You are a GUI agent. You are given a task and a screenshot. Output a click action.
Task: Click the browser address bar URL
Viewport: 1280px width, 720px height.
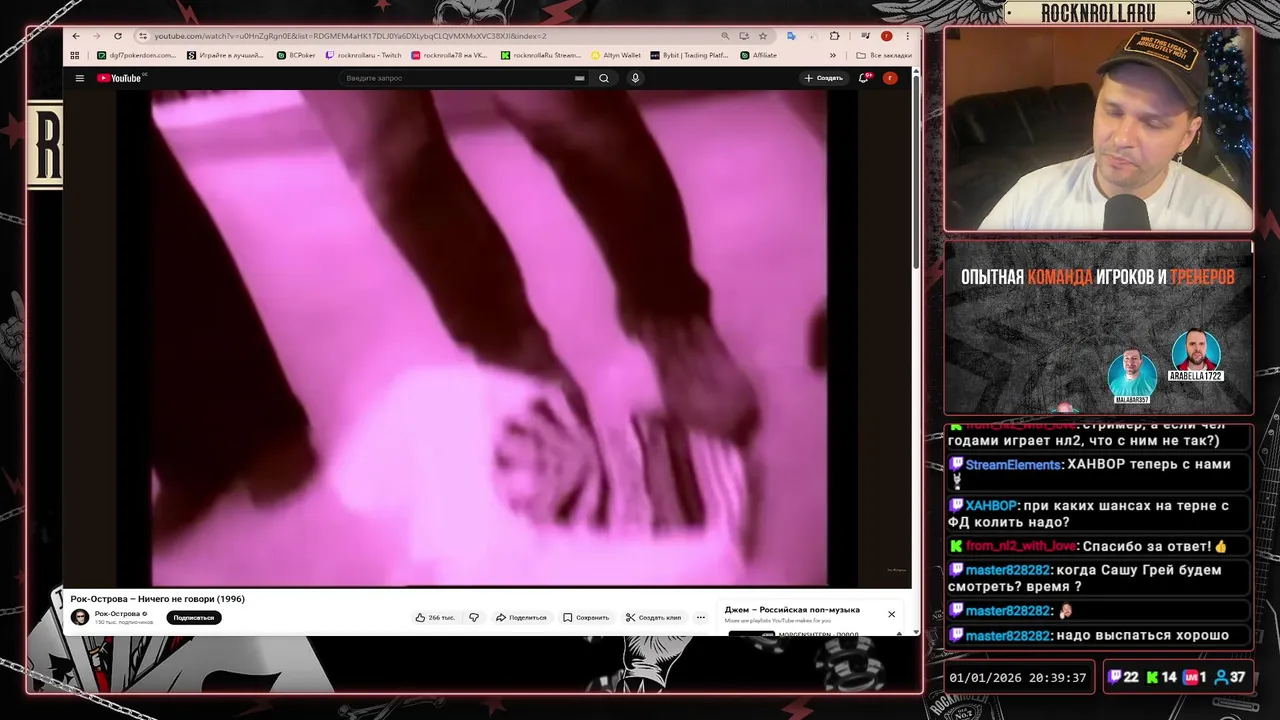tap(350, 36)
